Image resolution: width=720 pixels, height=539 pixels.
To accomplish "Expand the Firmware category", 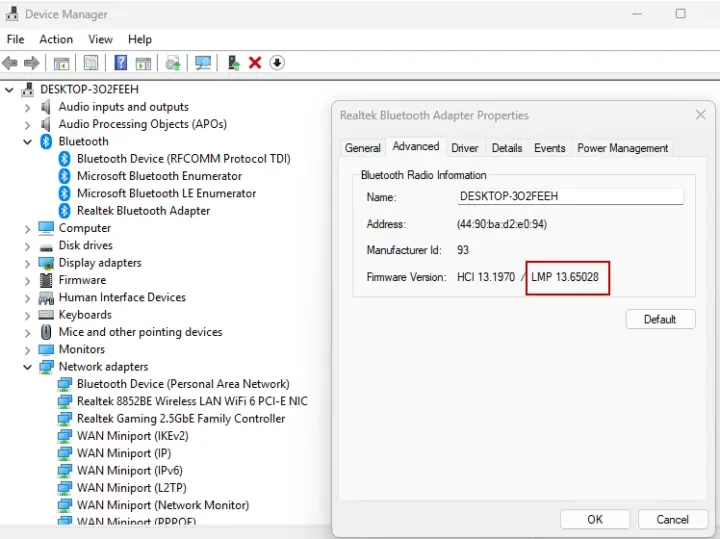I will [x=27, y=281].
